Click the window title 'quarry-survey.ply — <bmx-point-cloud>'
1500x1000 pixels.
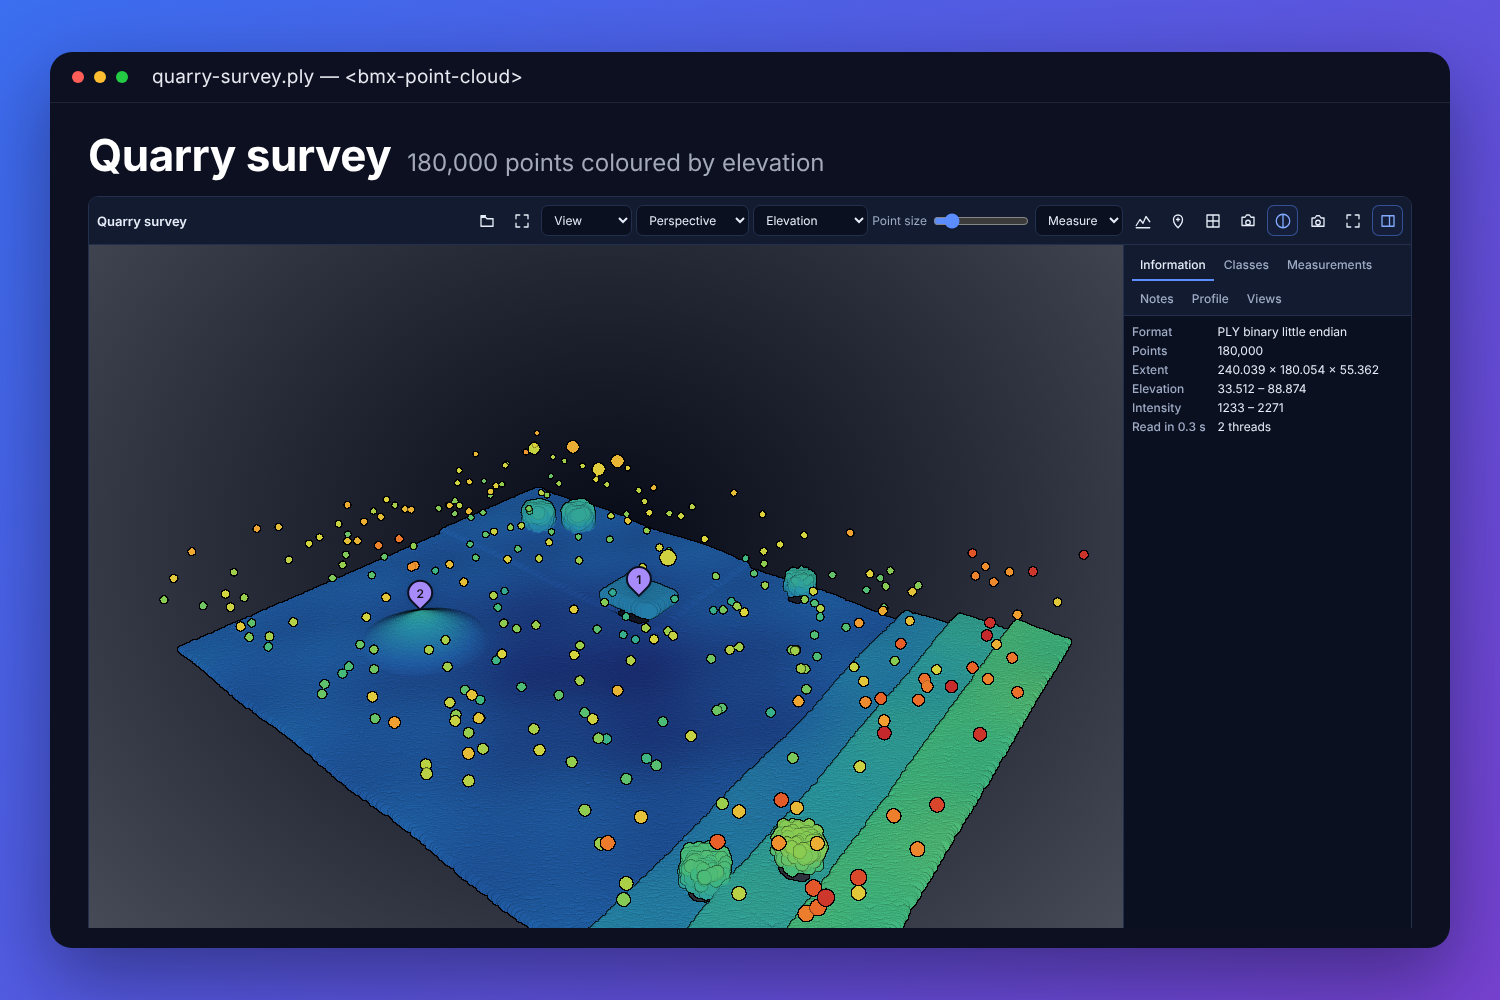pos(337,77)
